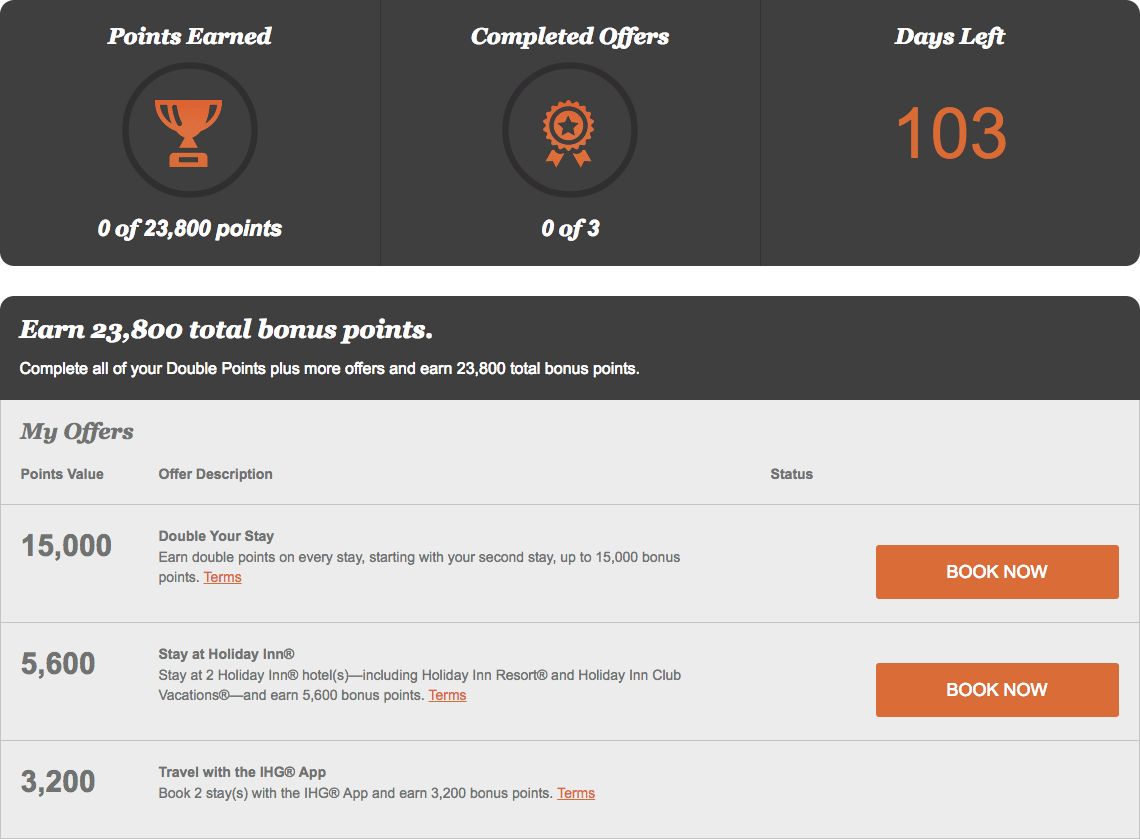Click the Points Earned heading

pyautogui.click(x=189, y=36)
